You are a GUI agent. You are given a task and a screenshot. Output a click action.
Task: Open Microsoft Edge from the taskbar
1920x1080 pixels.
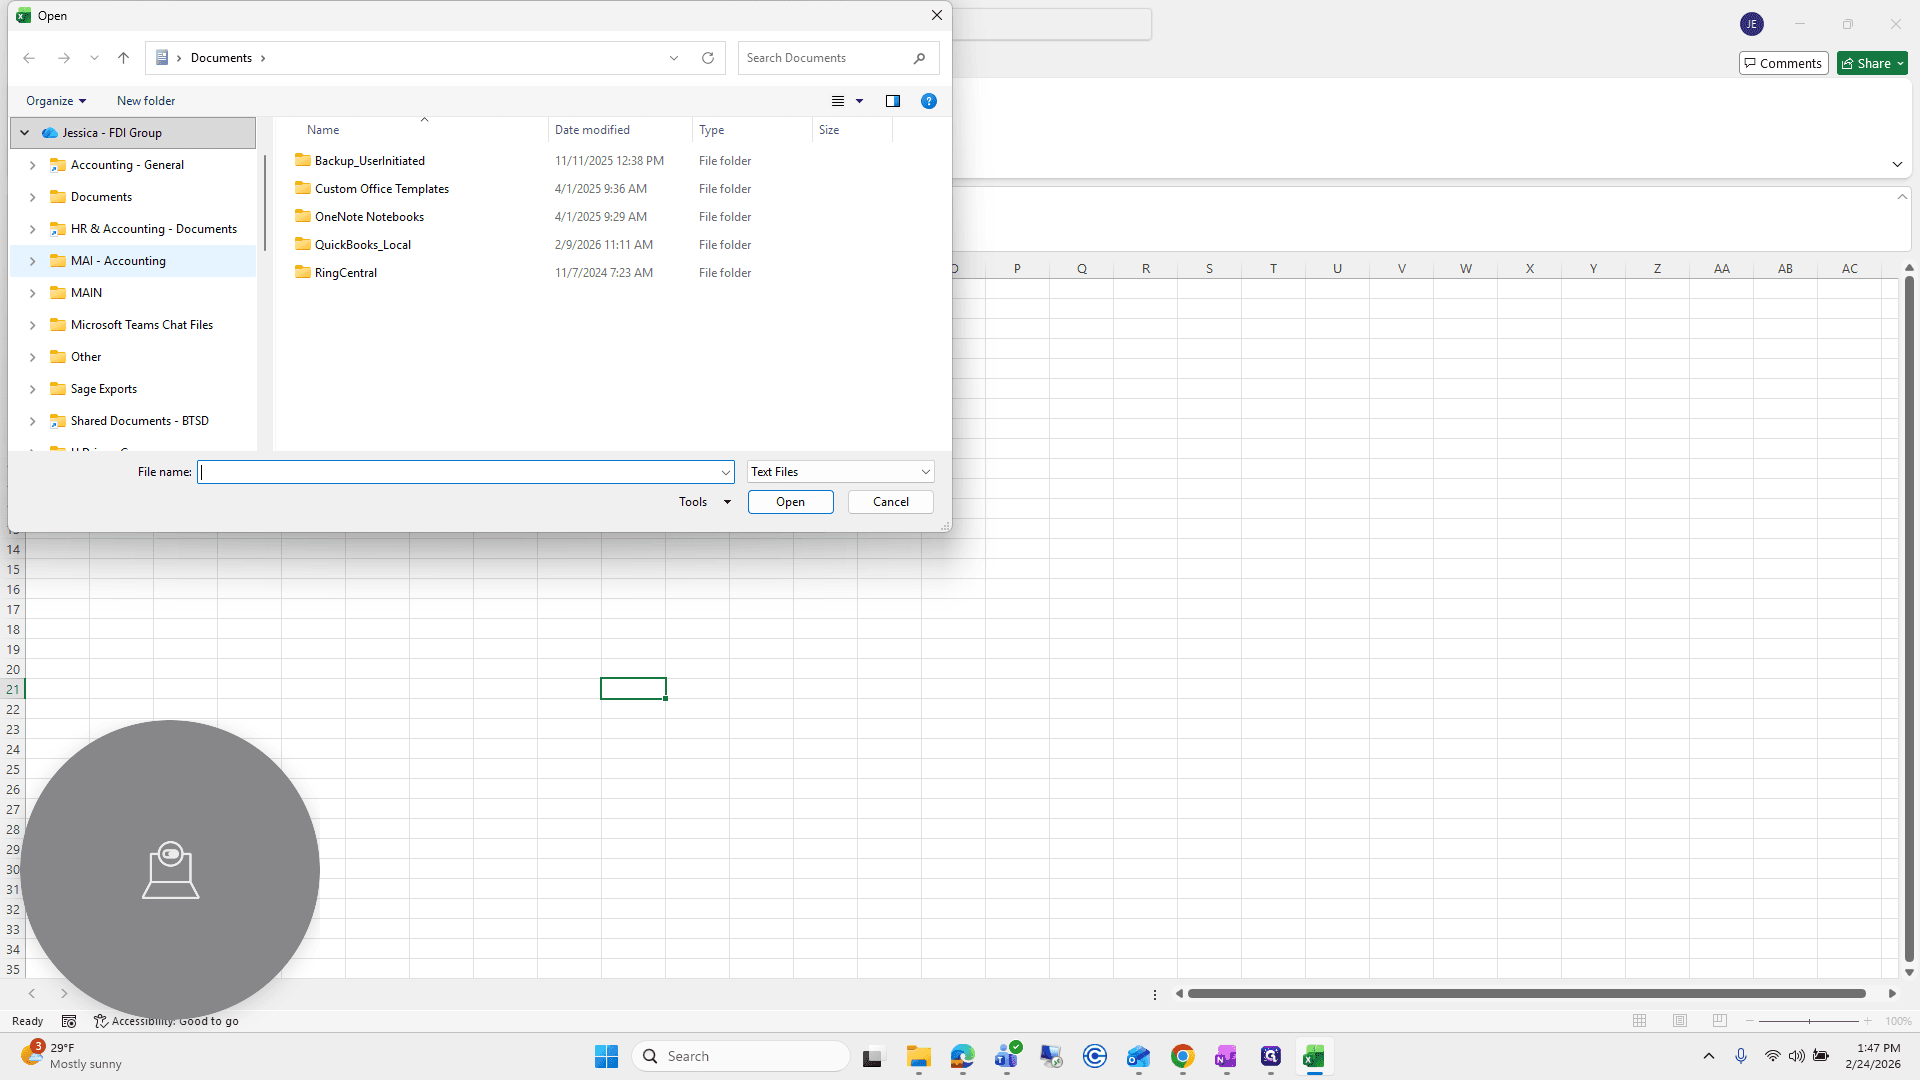pos(963,1056)
